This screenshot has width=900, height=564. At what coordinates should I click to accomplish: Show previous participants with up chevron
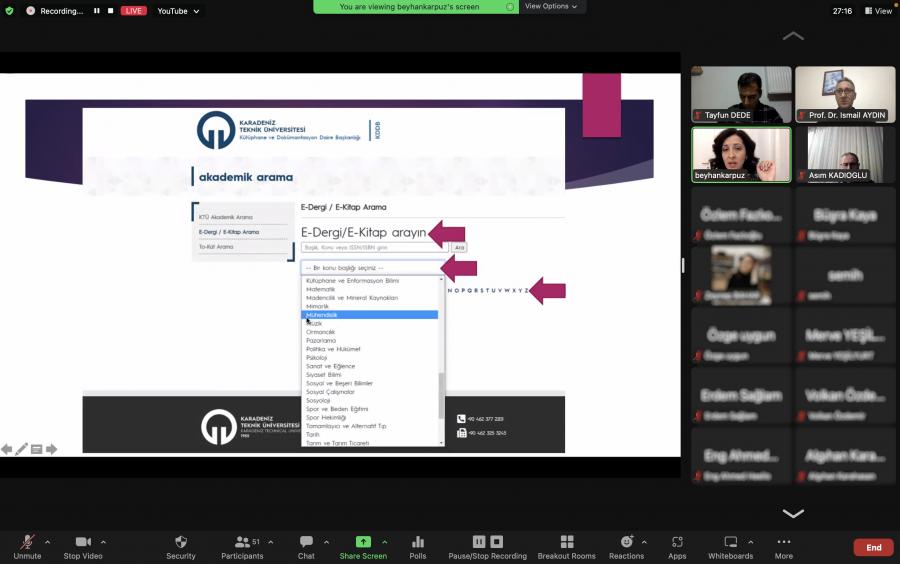point(793,36)
